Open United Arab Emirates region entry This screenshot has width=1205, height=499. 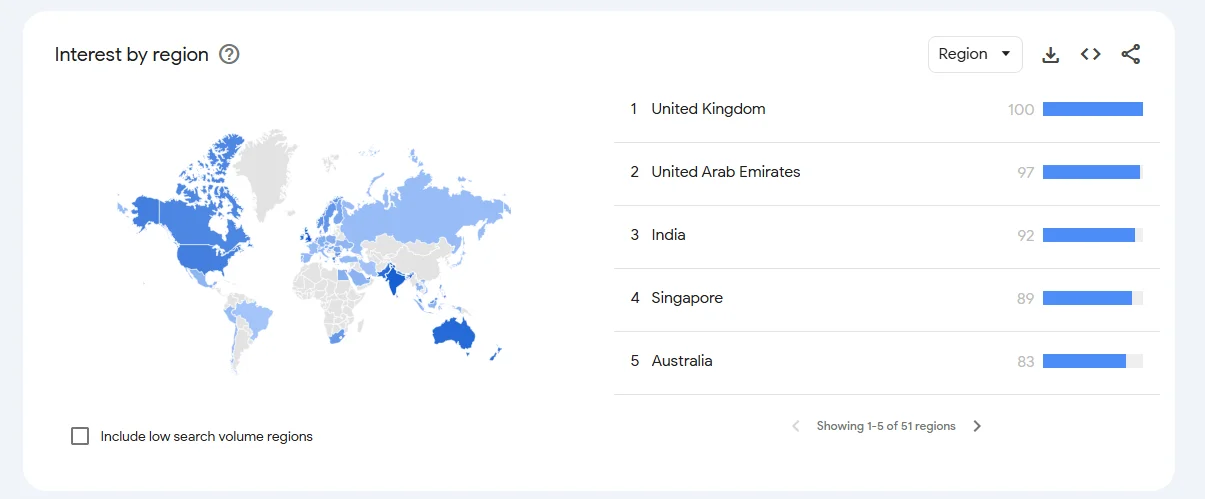coord(725,172)
